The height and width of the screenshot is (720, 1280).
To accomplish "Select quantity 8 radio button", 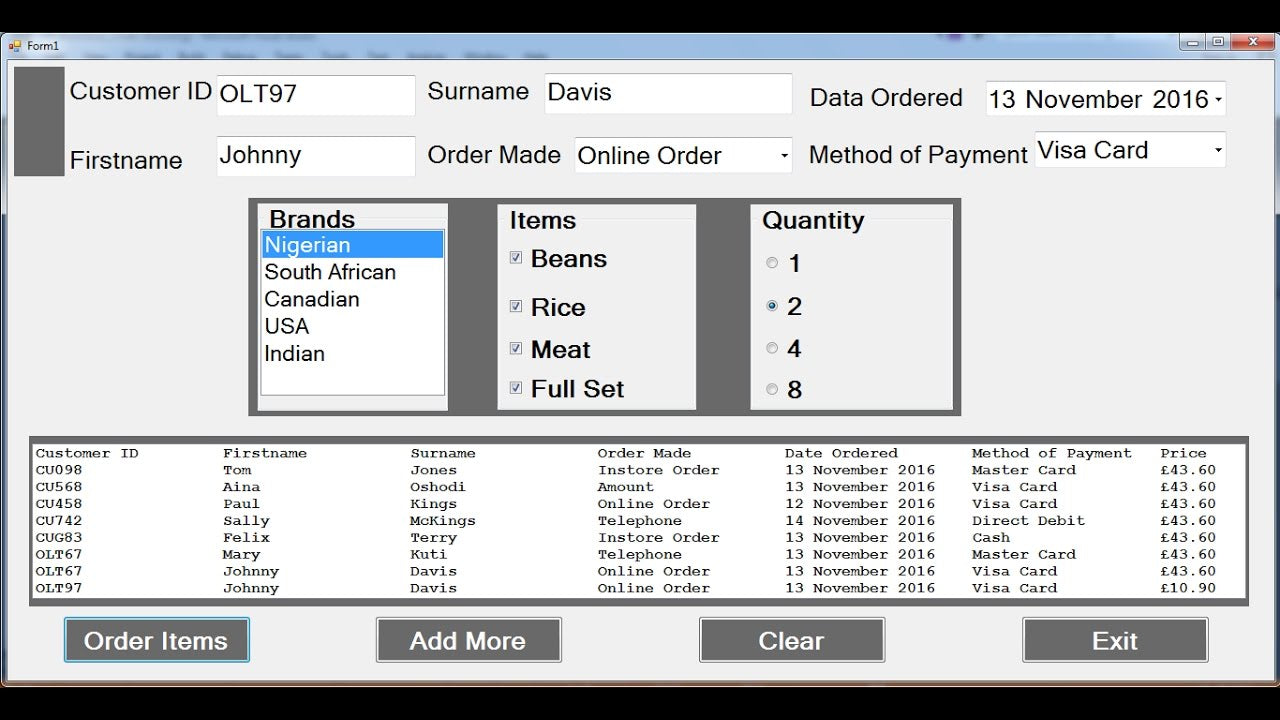I will pos(772,389).
